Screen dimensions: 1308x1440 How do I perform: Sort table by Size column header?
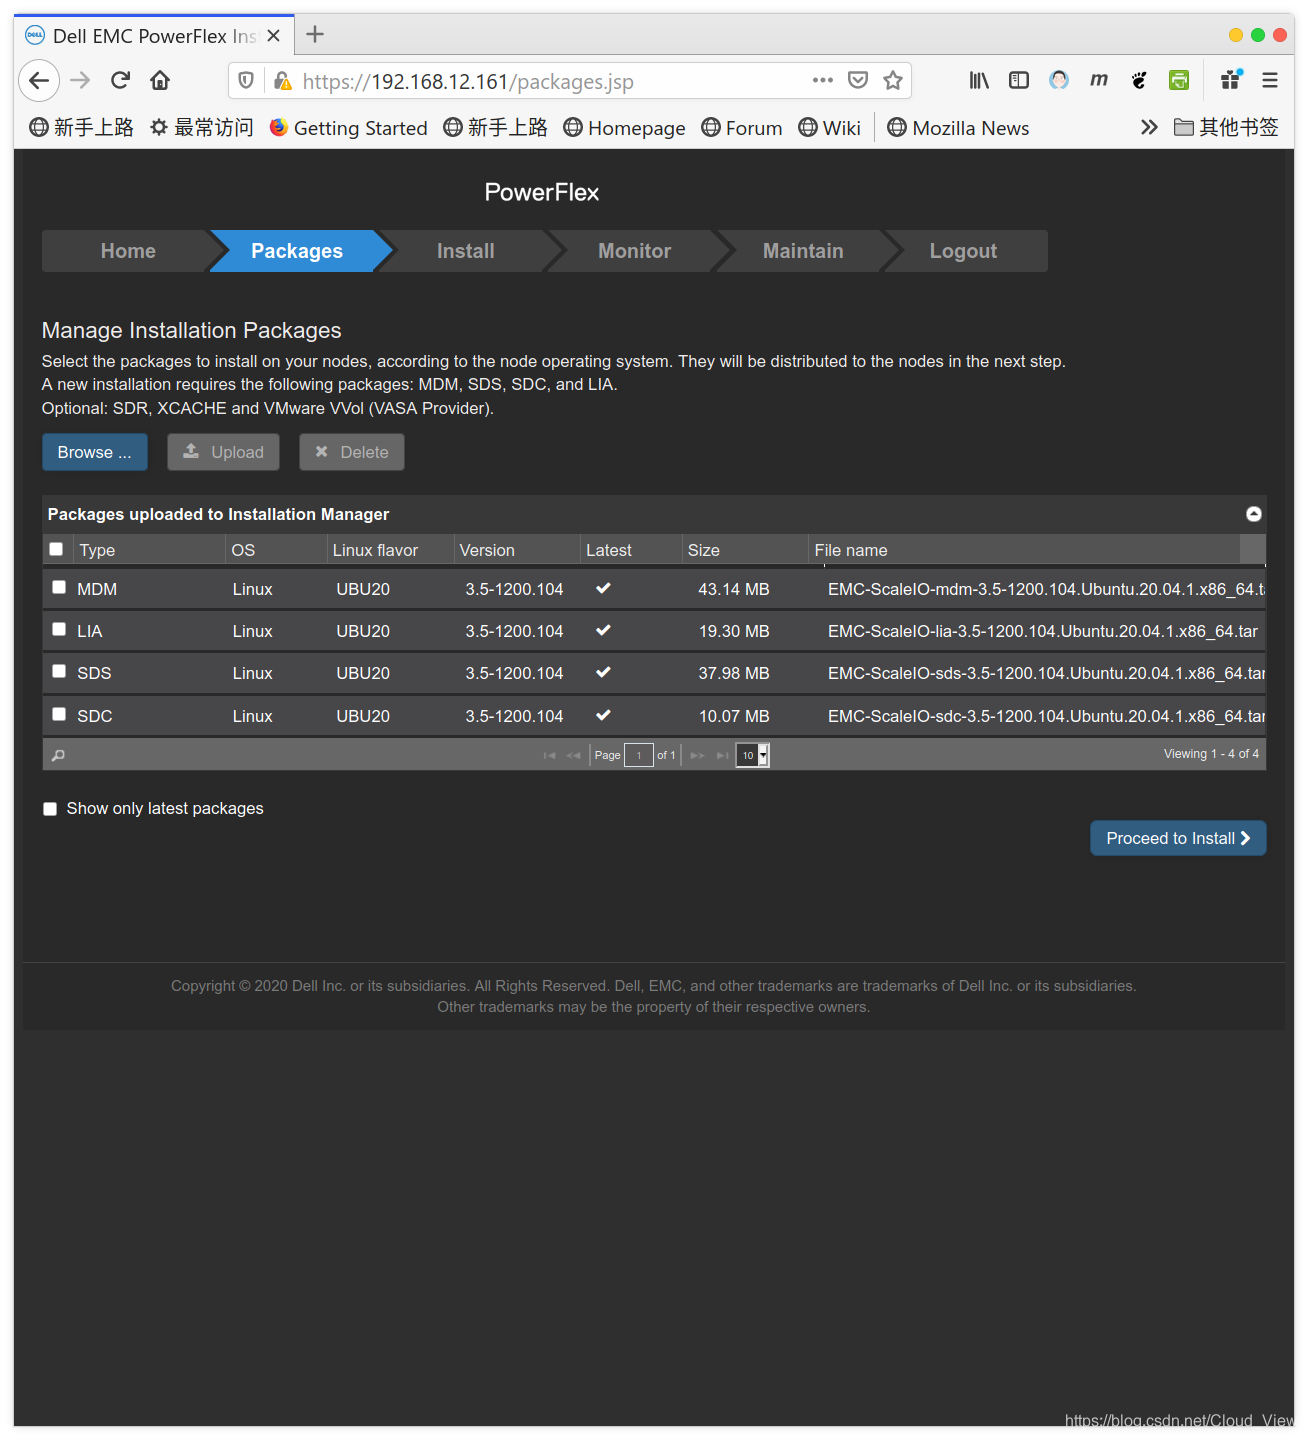pyautogui.click(x=744, y=550)
